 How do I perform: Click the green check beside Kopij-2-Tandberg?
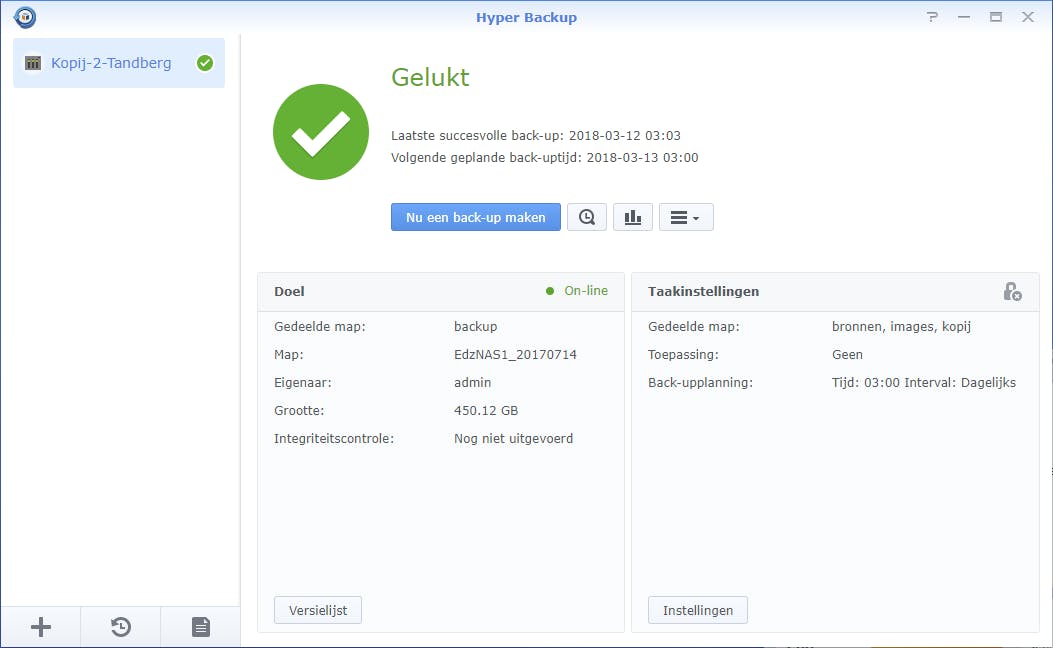click(x=205, y=62)
